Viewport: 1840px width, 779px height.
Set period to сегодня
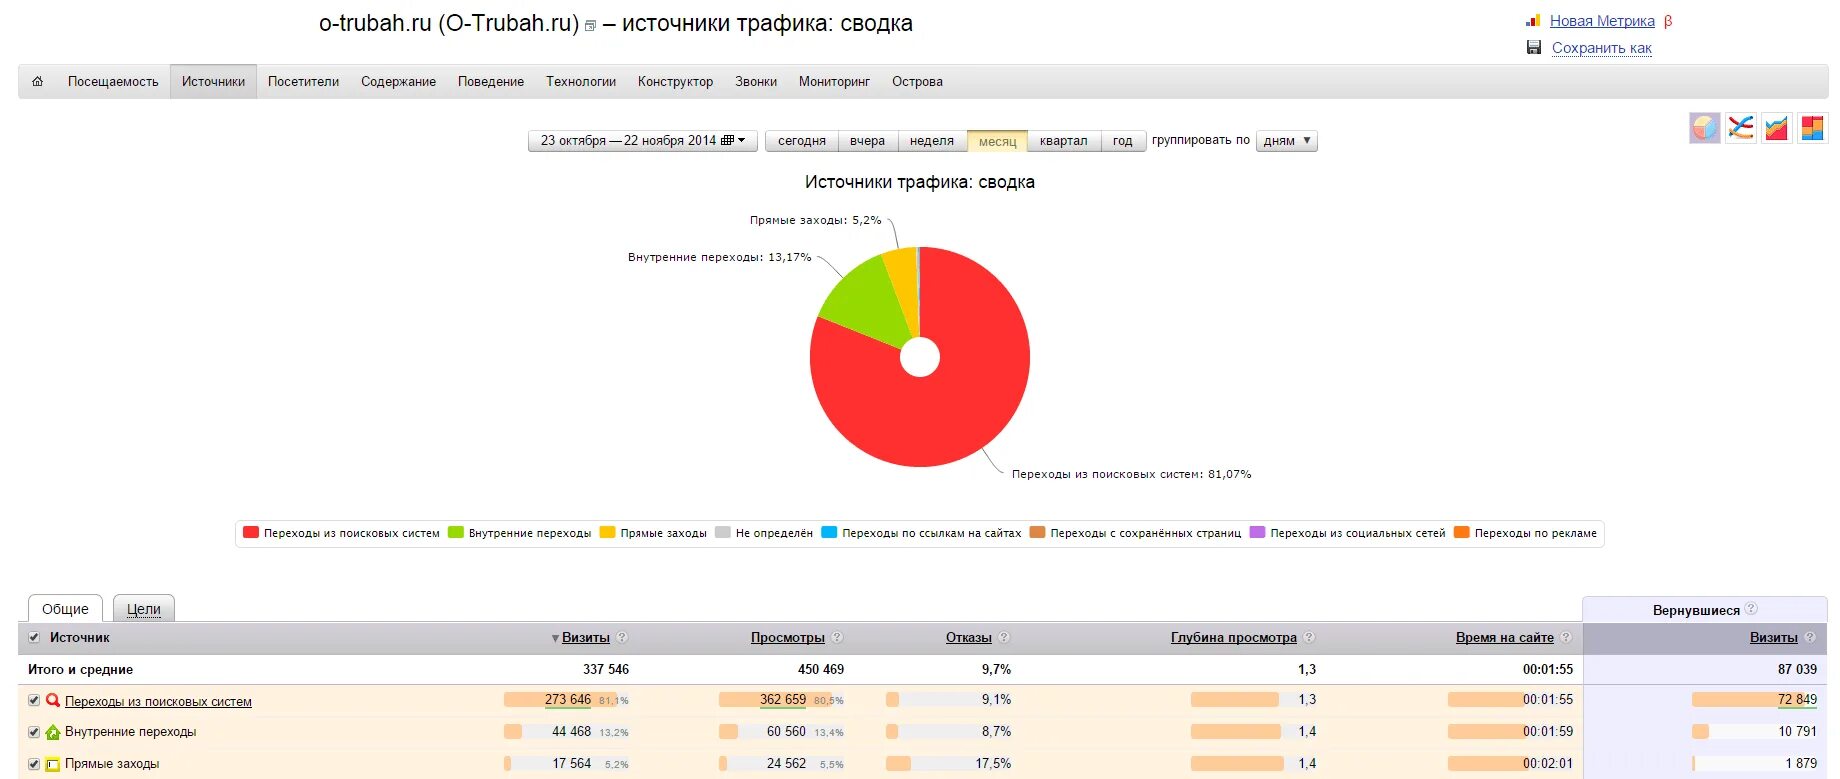[802, 141]
